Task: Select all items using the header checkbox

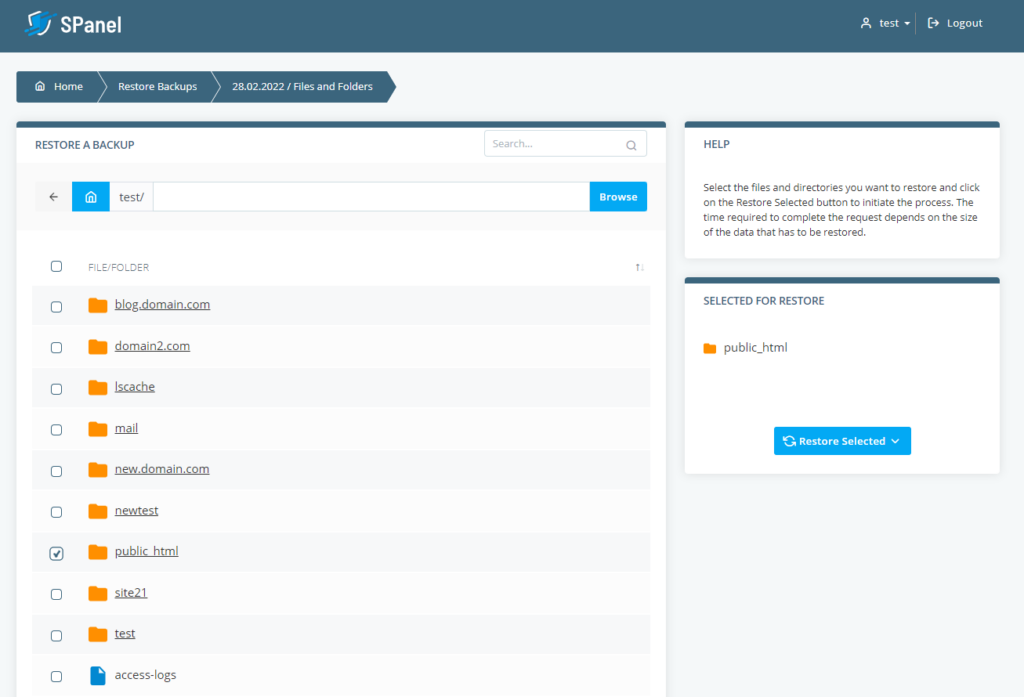Action: [56, 266]
